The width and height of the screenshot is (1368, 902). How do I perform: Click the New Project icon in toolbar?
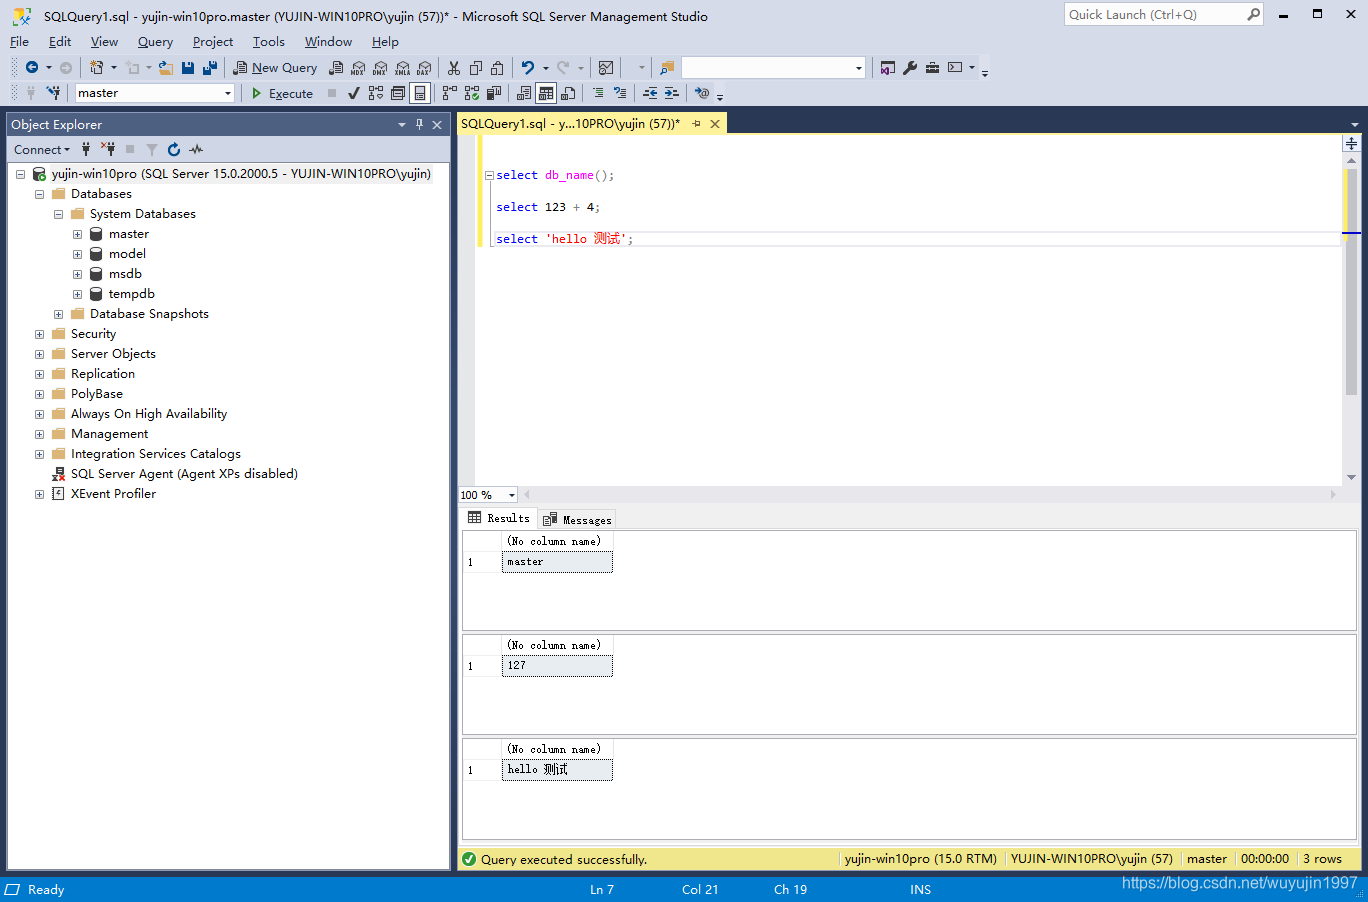(x=96, y=68)
